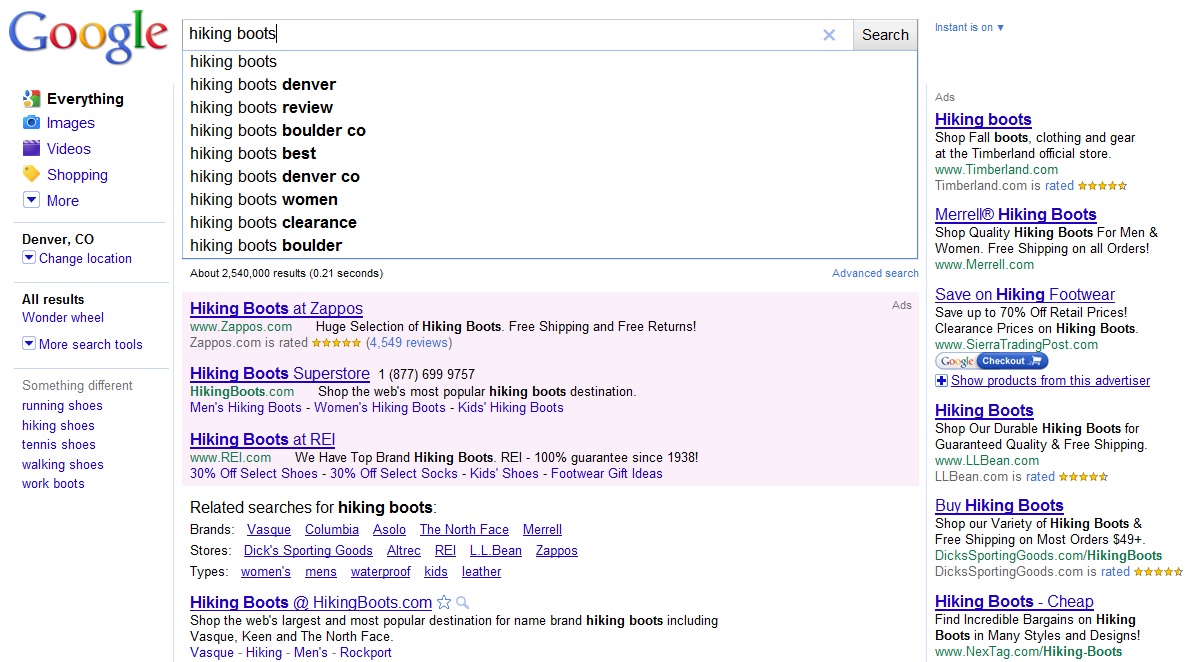Viewport: 1187px width, 662px height.
Task: Expand the More arrow icon in sidebar
Action: coord(31,200)
